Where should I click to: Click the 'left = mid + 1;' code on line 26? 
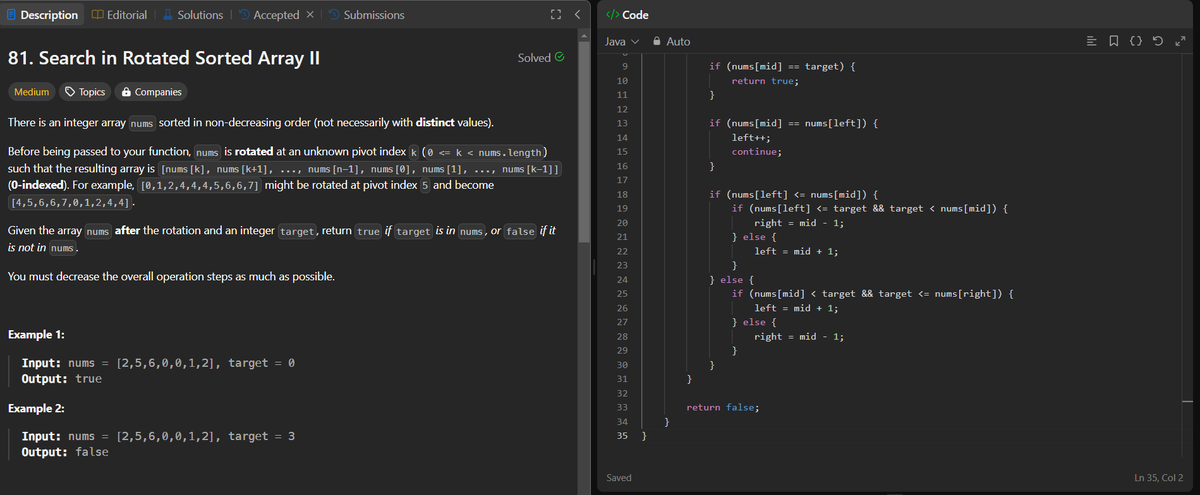tap(795, 308)
